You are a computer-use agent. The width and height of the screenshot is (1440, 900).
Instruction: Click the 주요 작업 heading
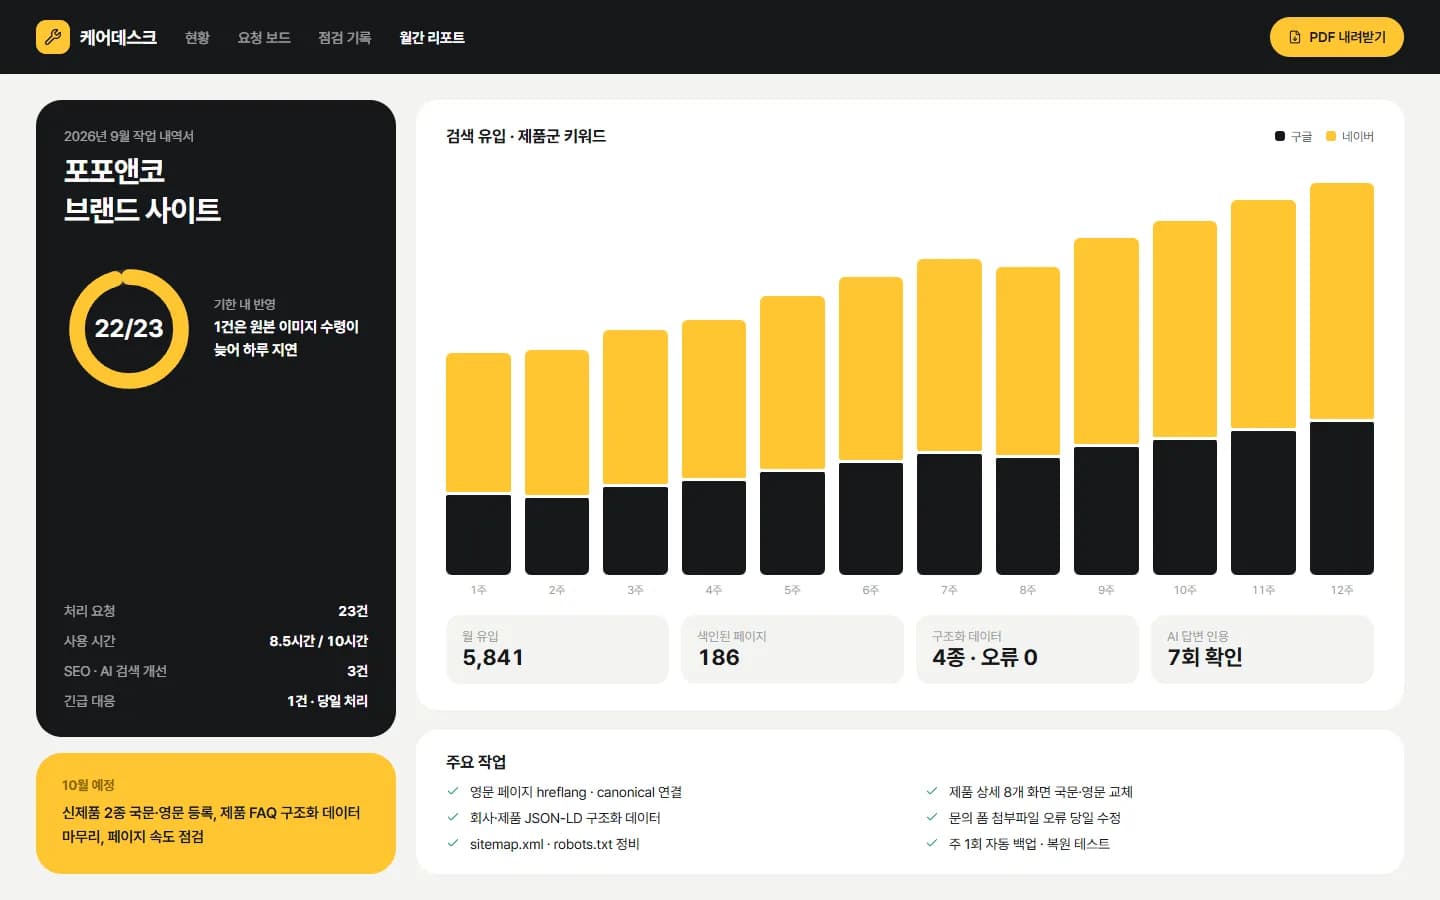click(x=476, y=762)
